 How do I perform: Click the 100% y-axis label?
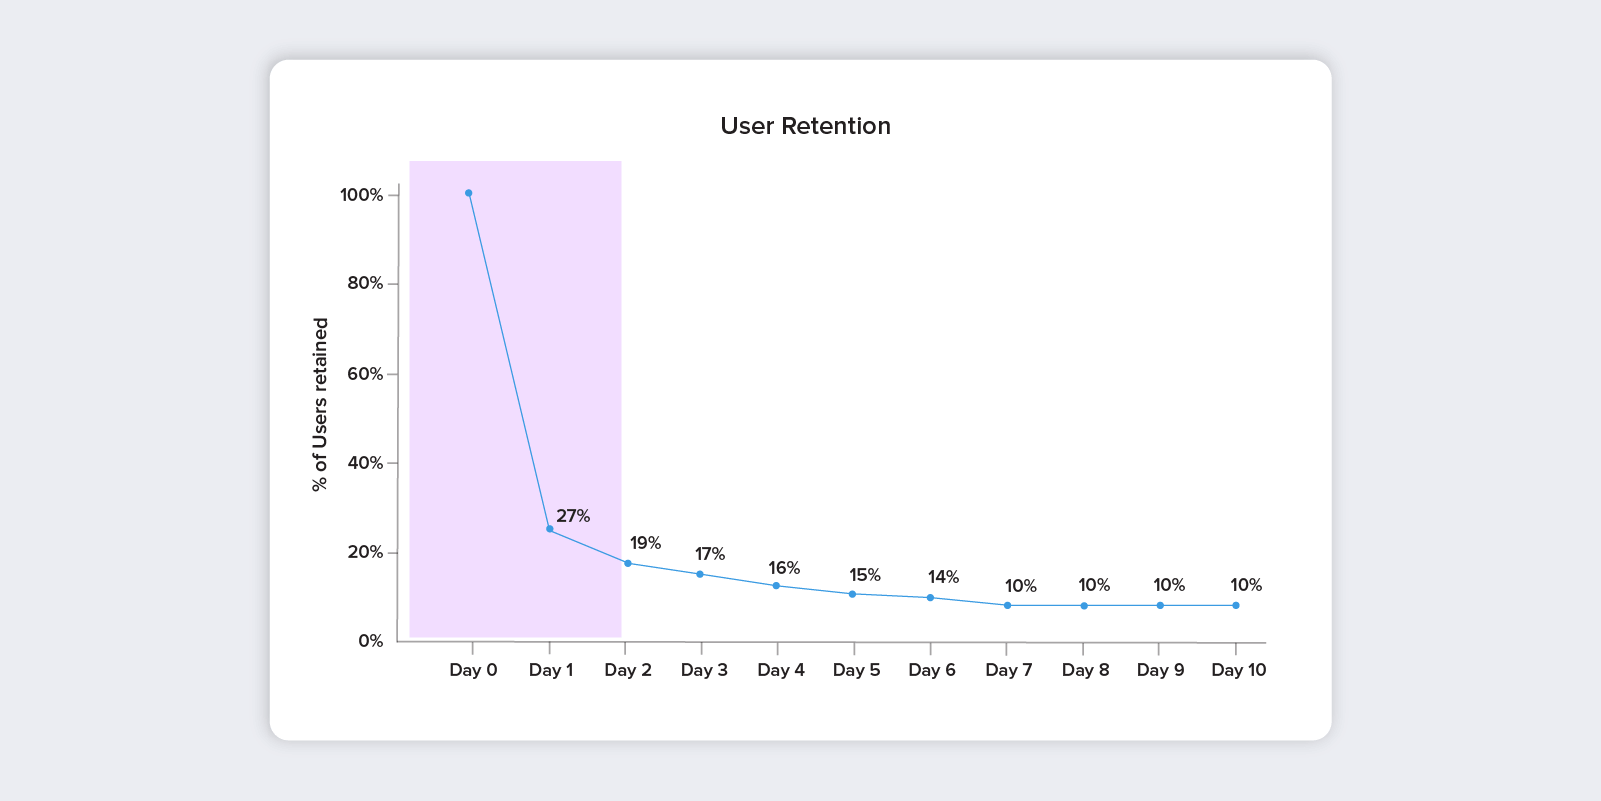tap(361, 195)
